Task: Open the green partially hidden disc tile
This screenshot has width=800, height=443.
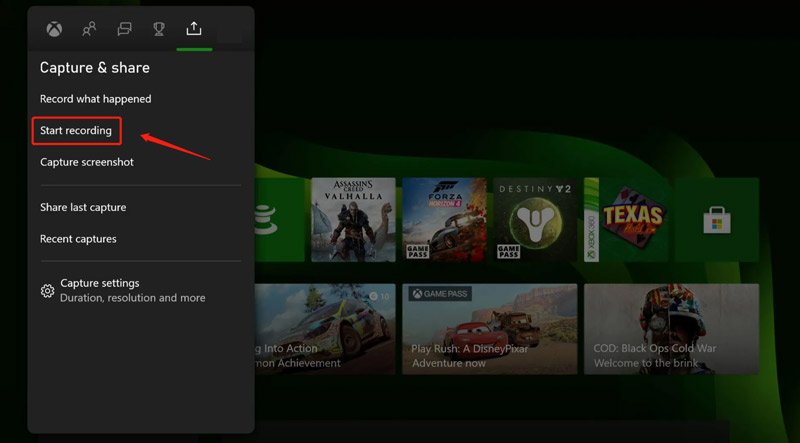Action: (280, 219)
